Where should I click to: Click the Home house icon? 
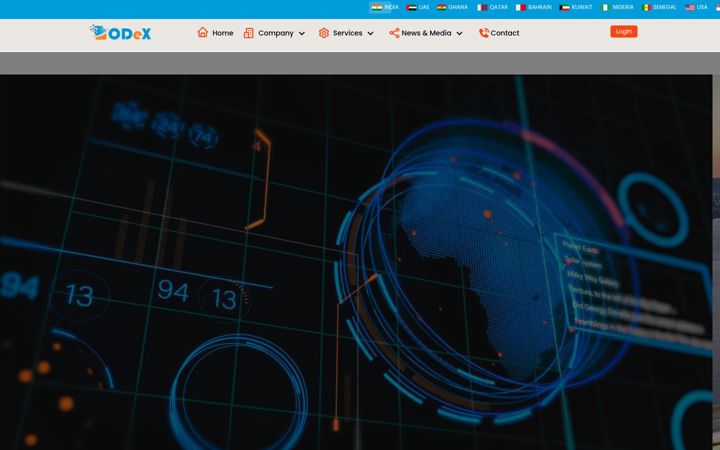tap(202, 33)
